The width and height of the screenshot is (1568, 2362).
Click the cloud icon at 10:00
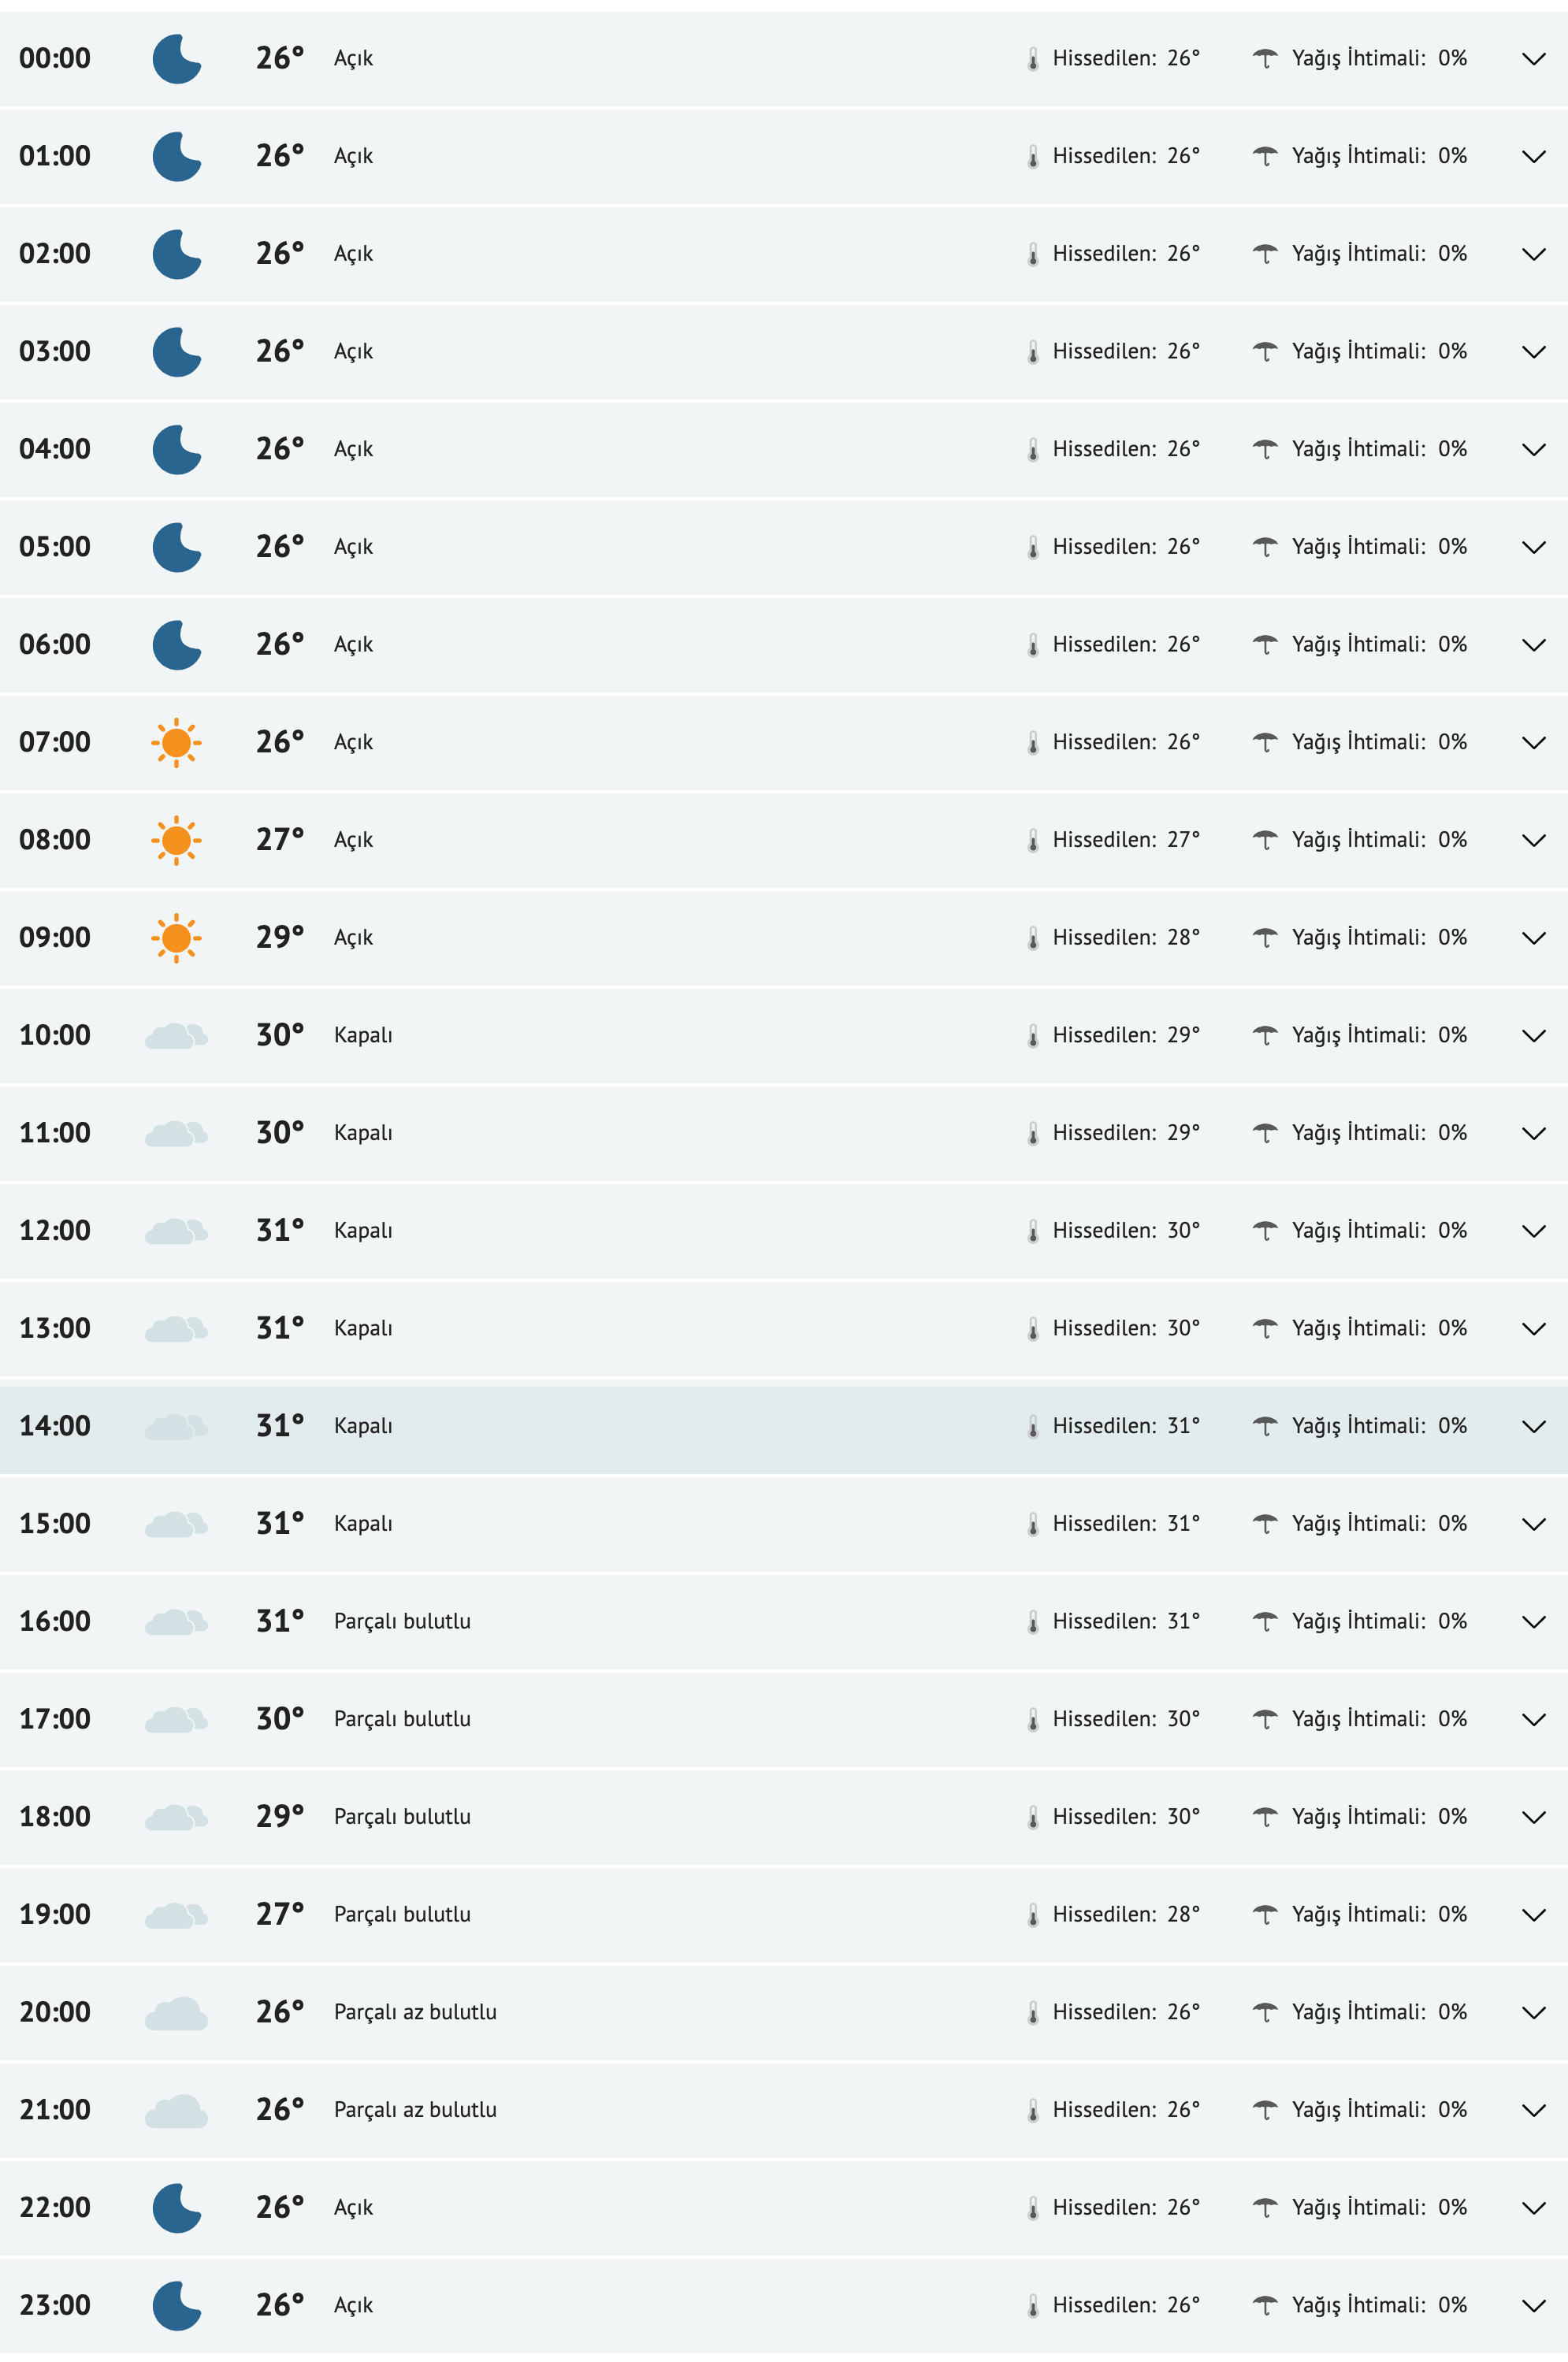pos(176,1035)
